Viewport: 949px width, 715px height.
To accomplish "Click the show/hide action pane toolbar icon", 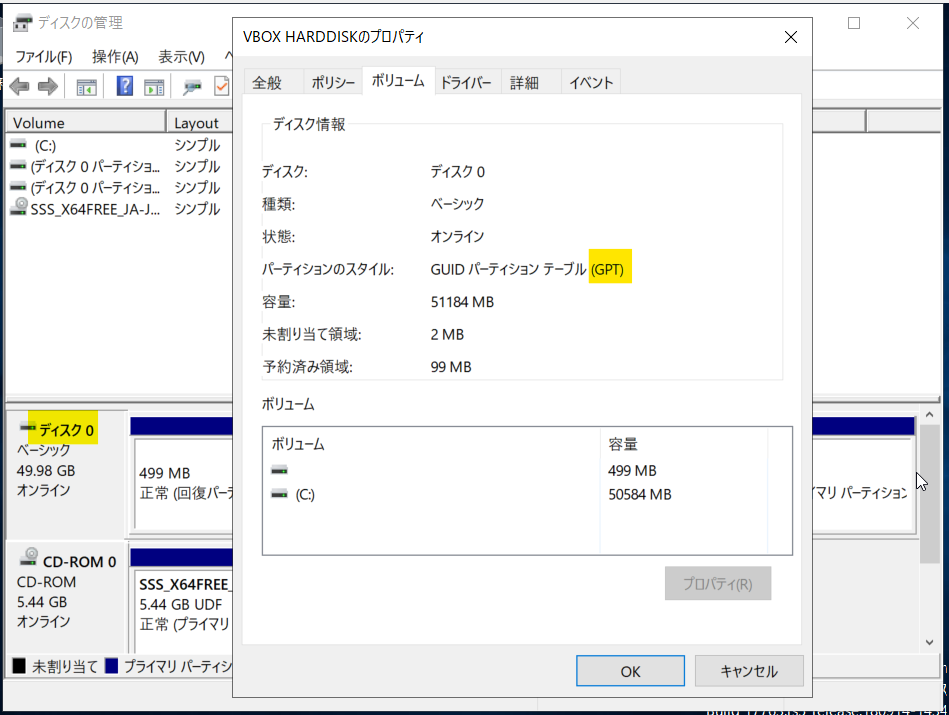I will (154, 87).
